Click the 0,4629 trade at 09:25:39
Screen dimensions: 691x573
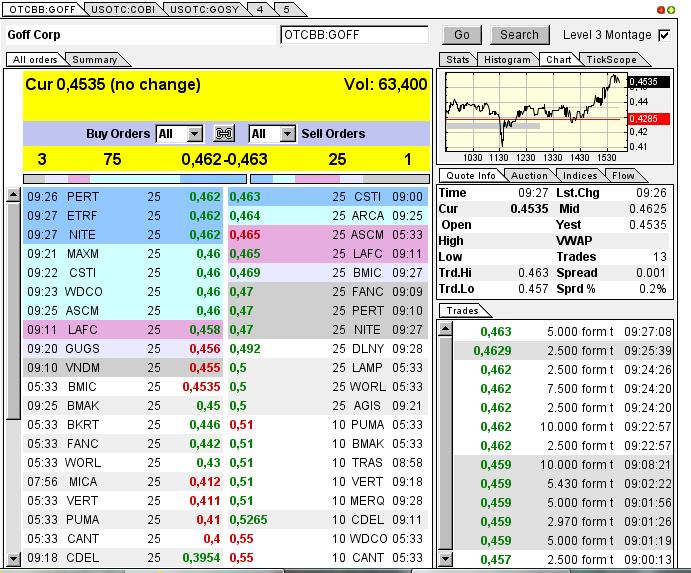[563, 350]
